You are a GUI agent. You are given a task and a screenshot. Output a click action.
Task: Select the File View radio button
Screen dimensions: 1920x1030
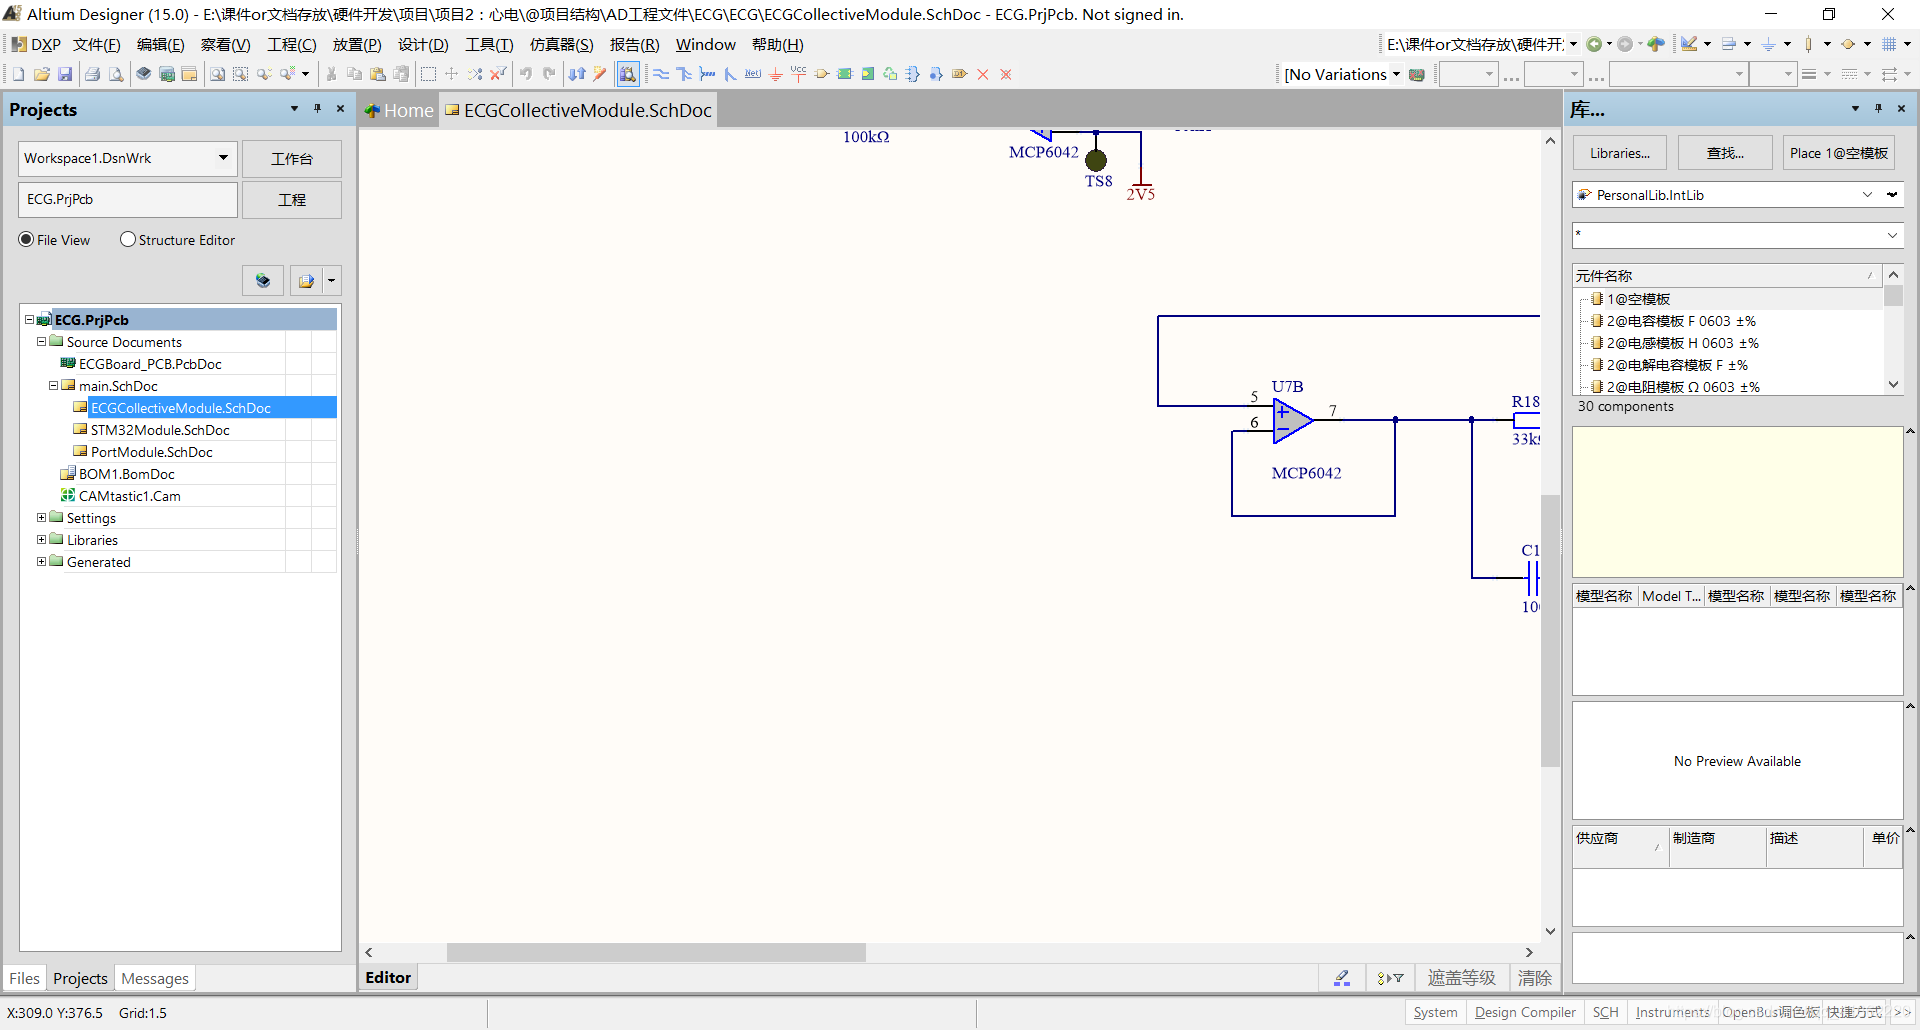(x=26, y=240)
